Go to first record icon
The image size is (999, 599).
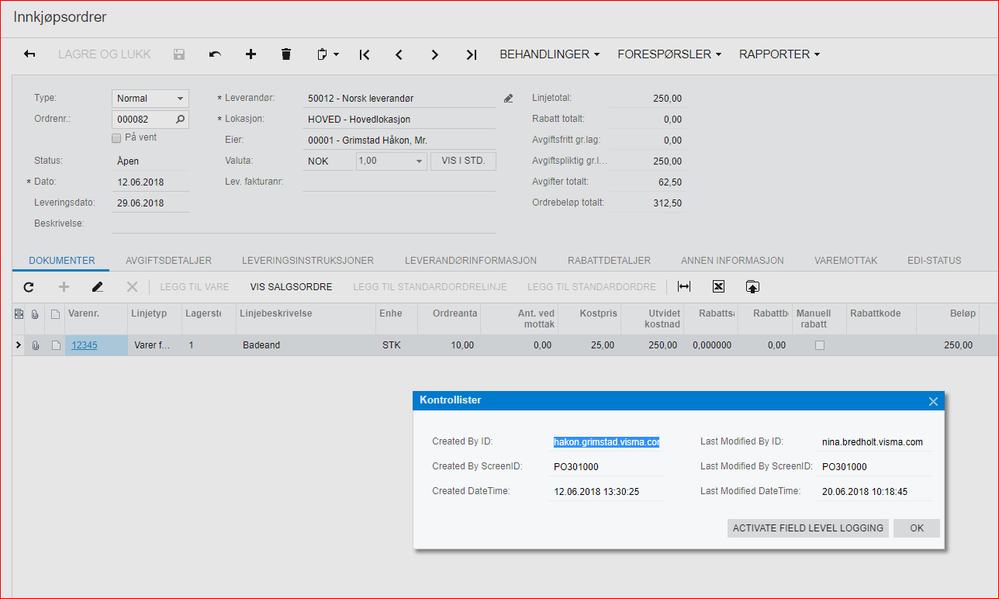click(x=364, y=55)
